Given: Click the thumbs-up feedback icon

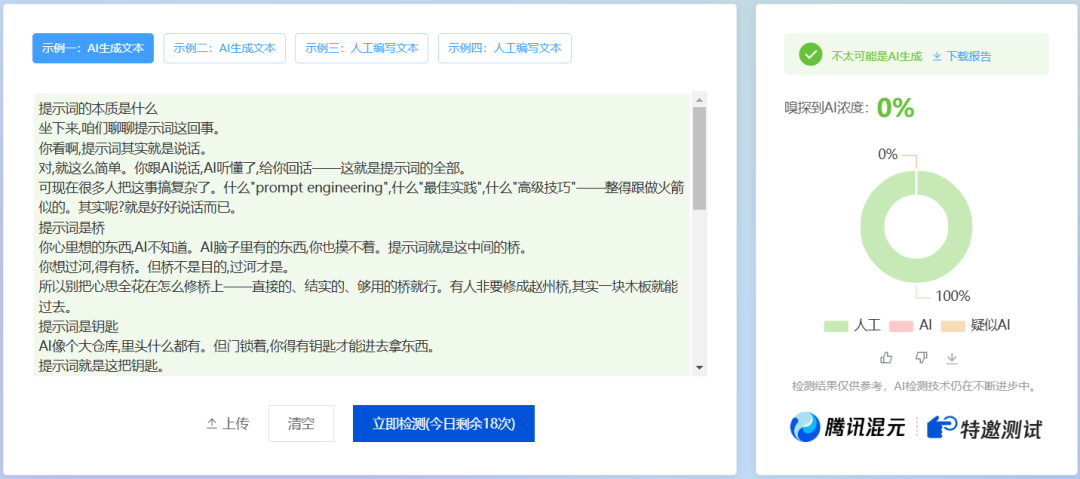Looking at the screenshot, I should (886, 357).
